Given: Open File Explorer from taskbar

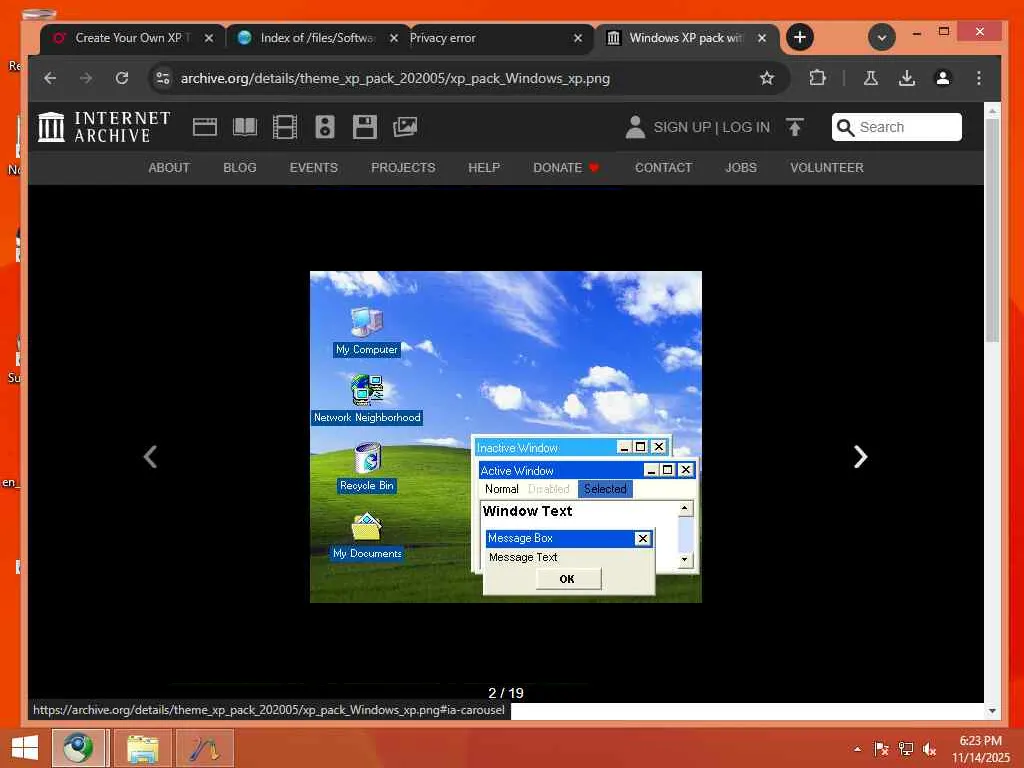Looking at the screenshot, I should [x=143, y=748].
